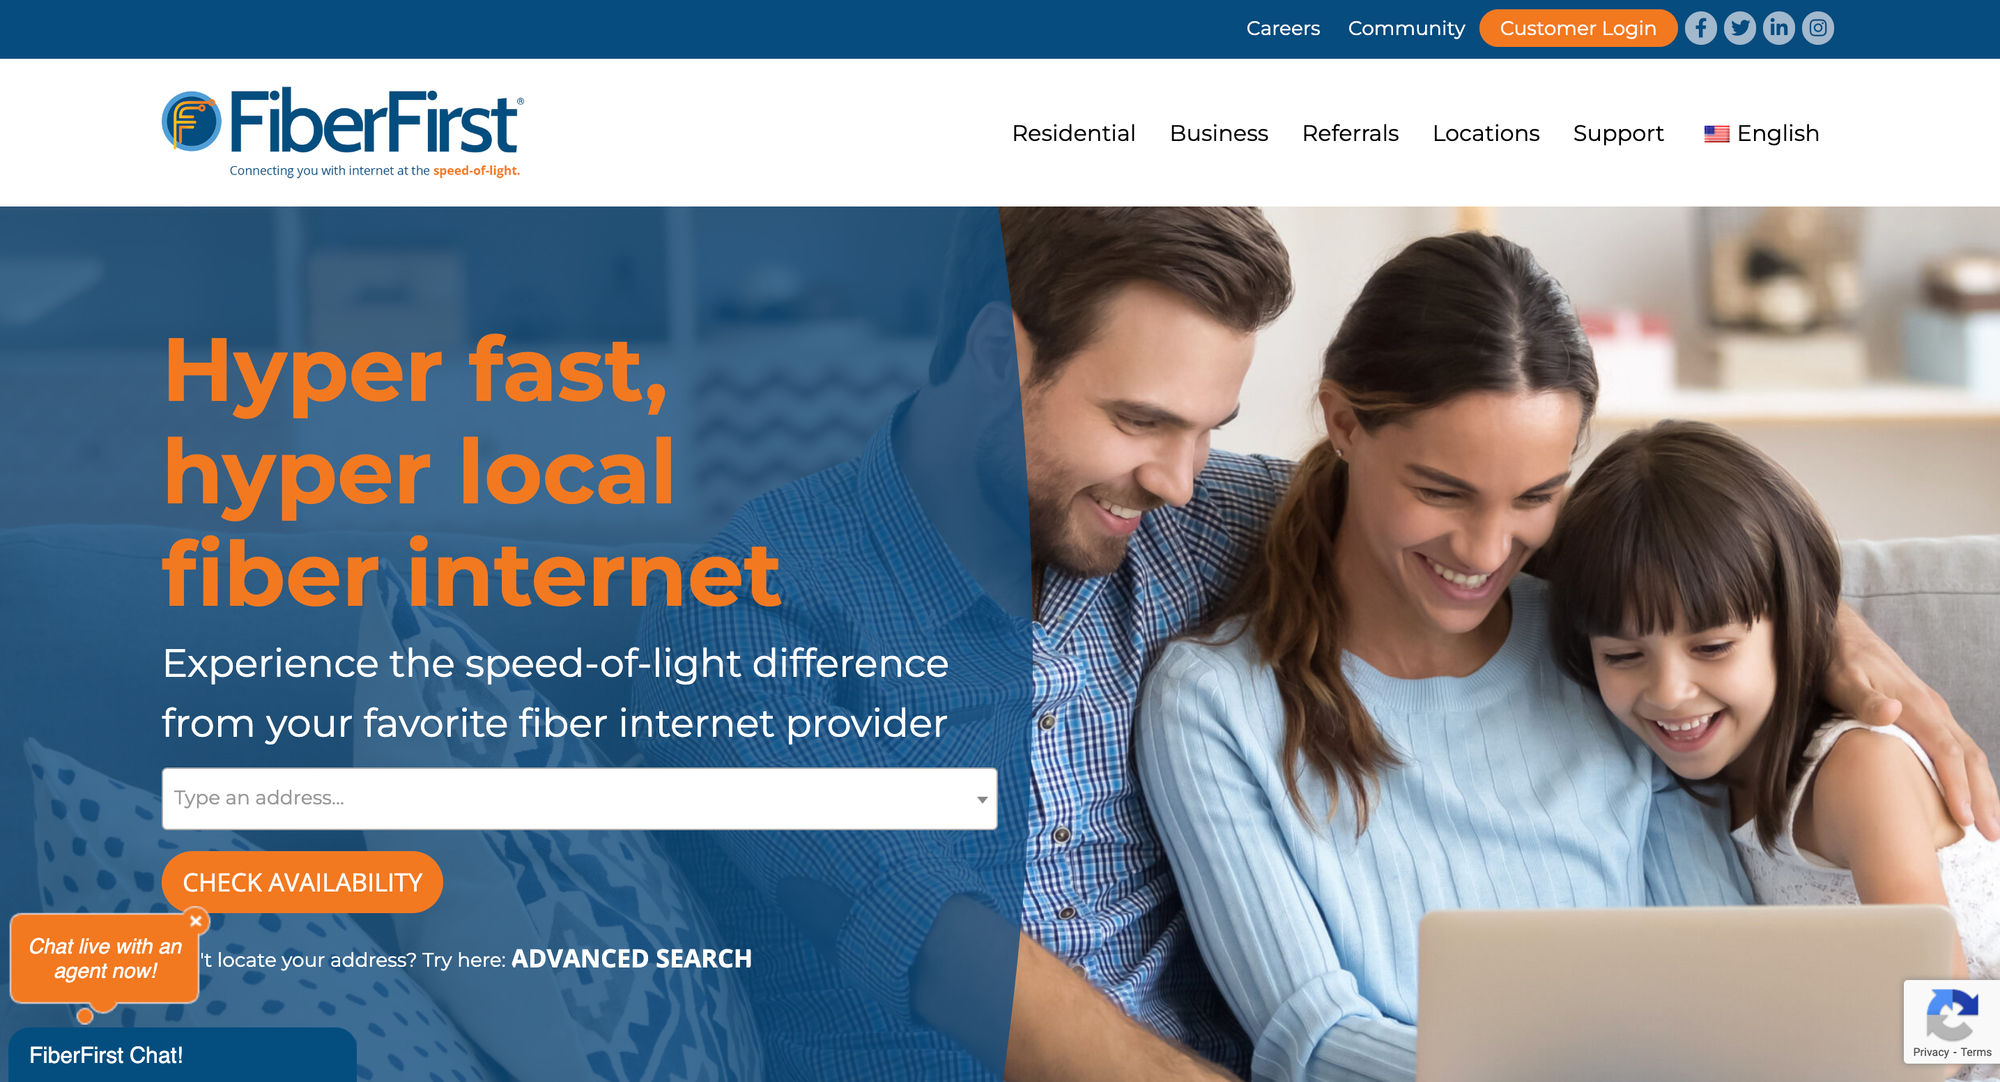Open the Residential navigation menu
This screenshot has height=1082, width=2000.
coord(1074,133)
